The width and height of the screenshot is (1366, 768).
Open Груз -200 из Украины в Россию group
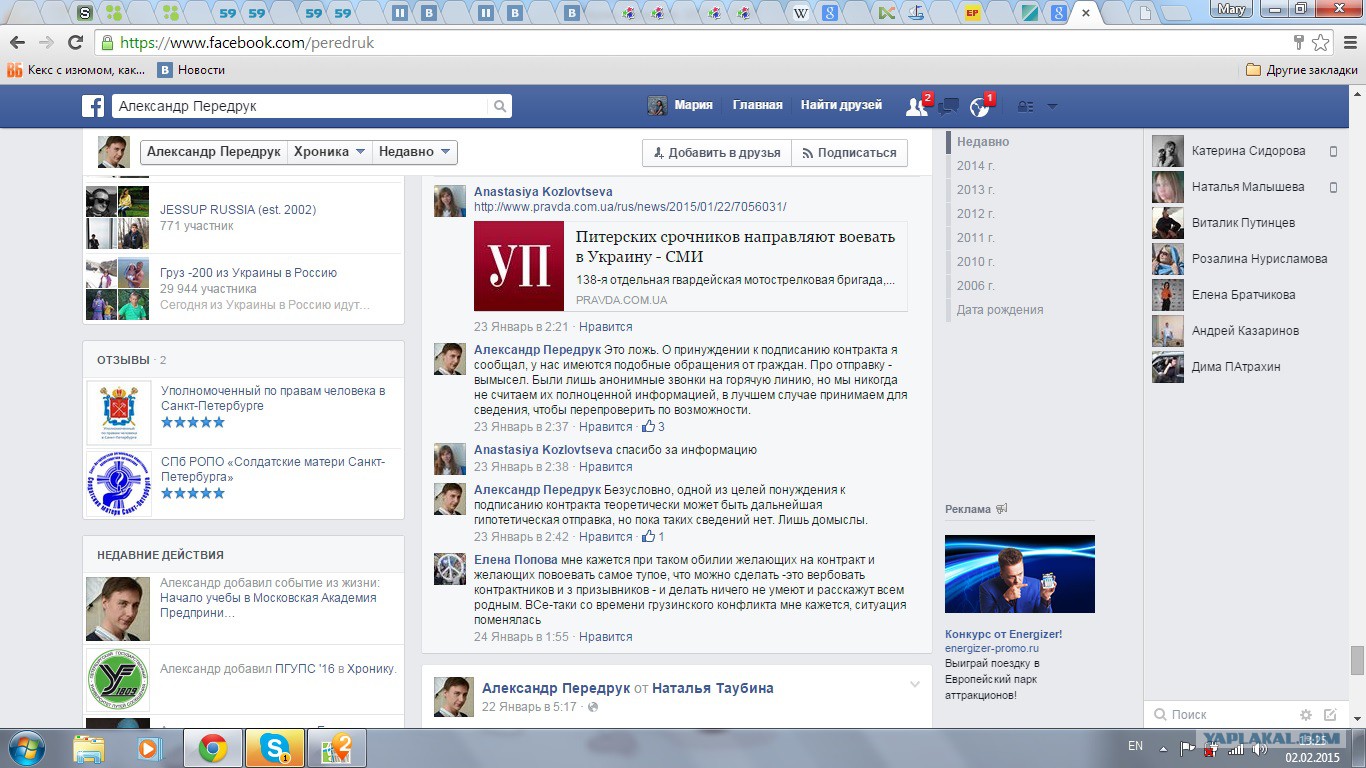248,273
